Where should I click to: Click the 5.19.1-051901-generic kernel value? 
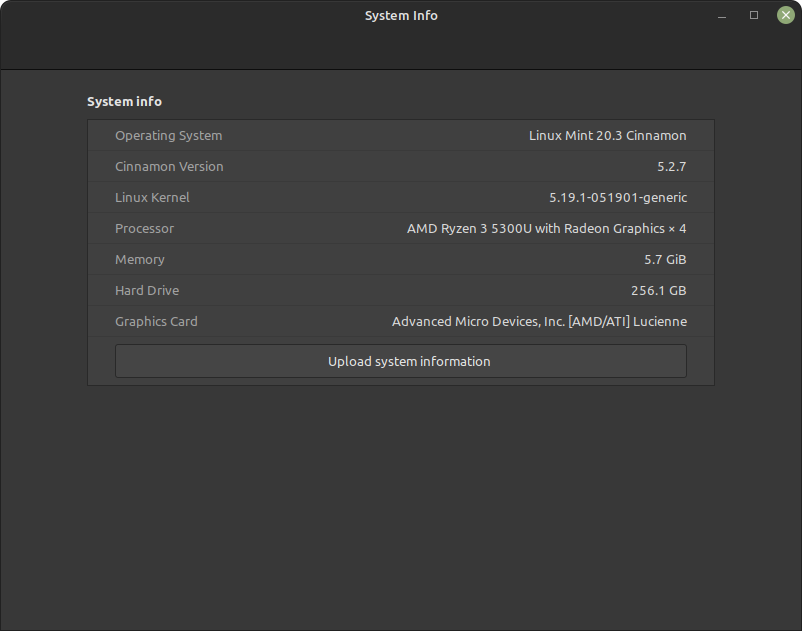[618, 197]
